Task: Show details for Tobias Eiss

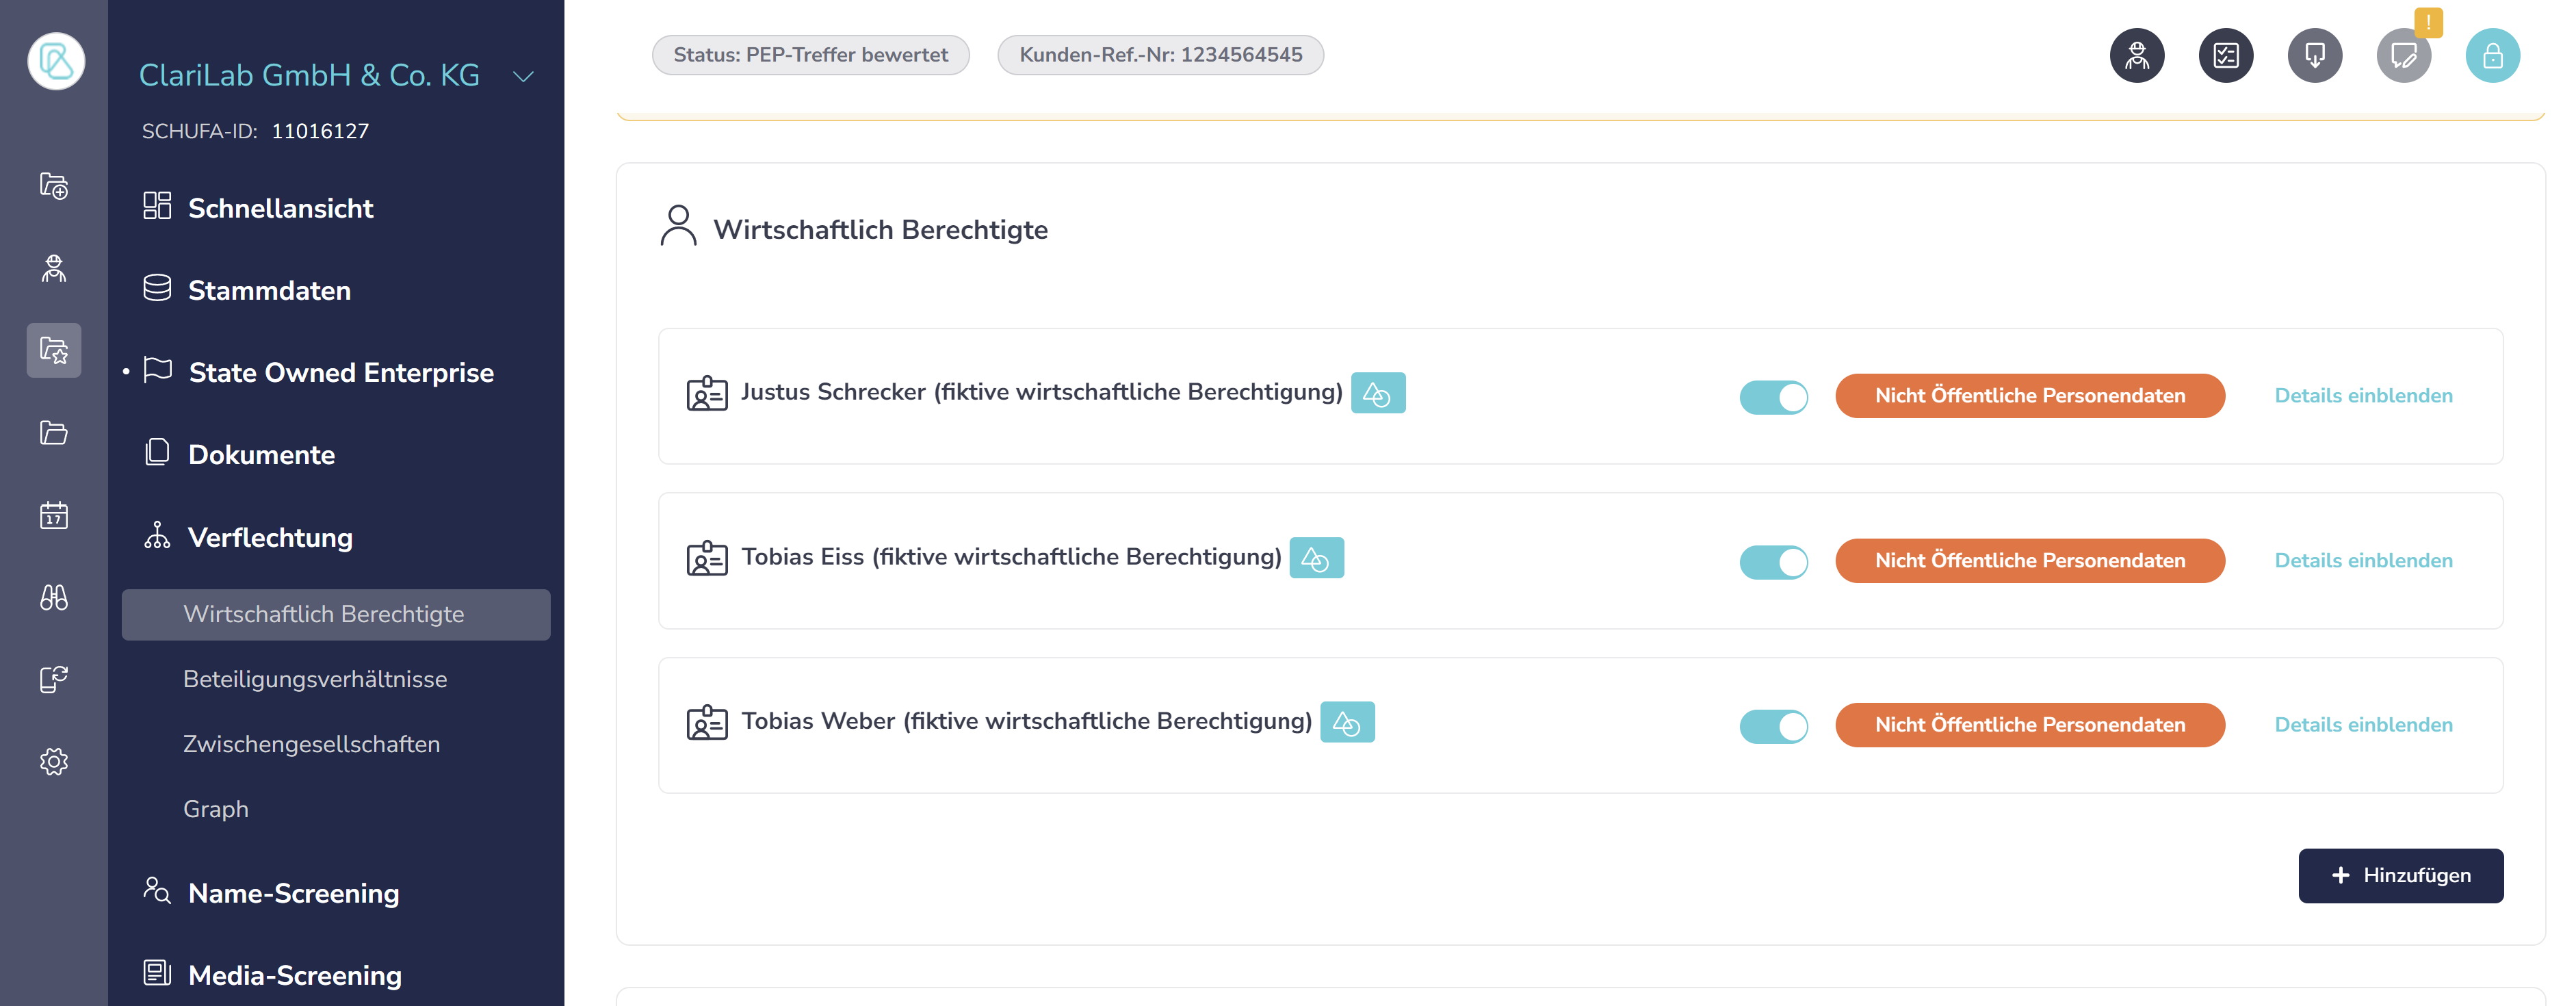Action: [2363, 561]
